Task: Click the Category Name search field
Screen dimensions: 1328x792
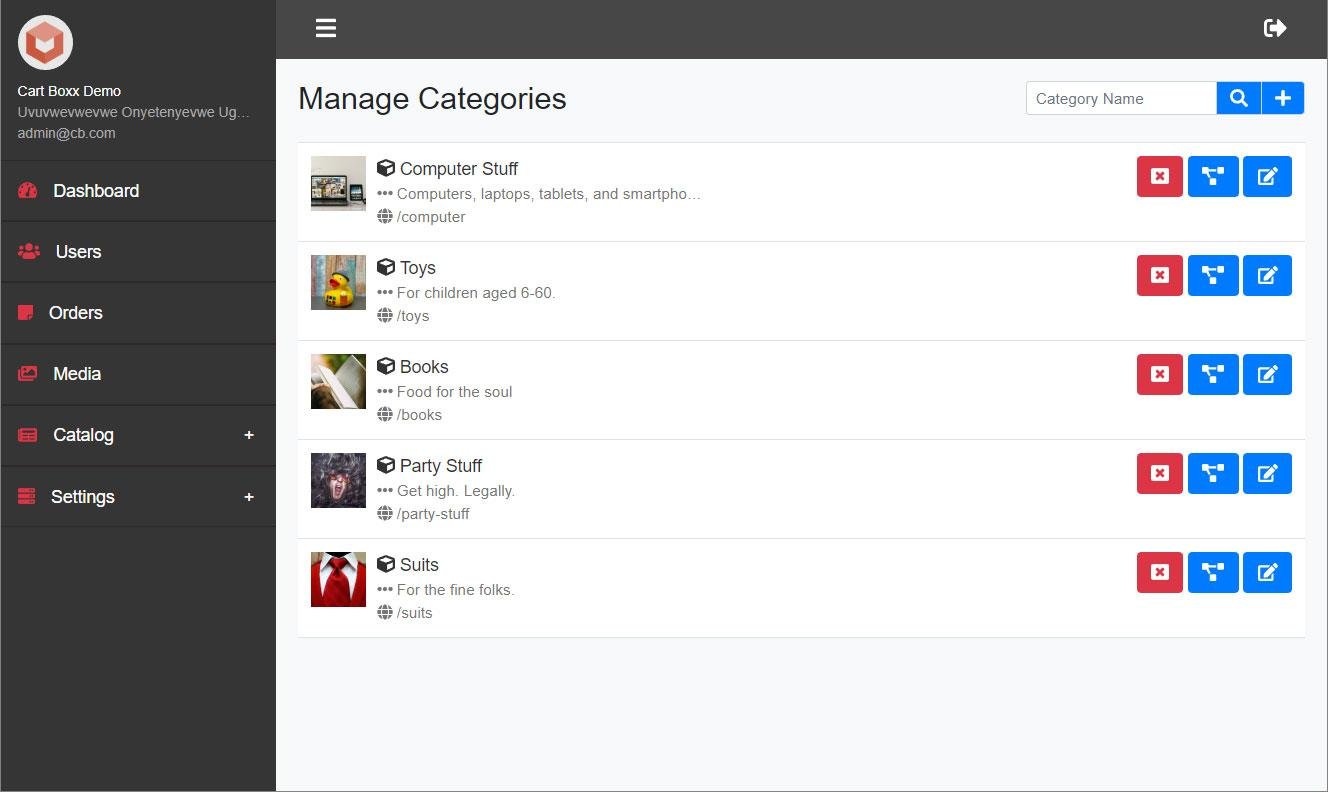Action: 1120,98
